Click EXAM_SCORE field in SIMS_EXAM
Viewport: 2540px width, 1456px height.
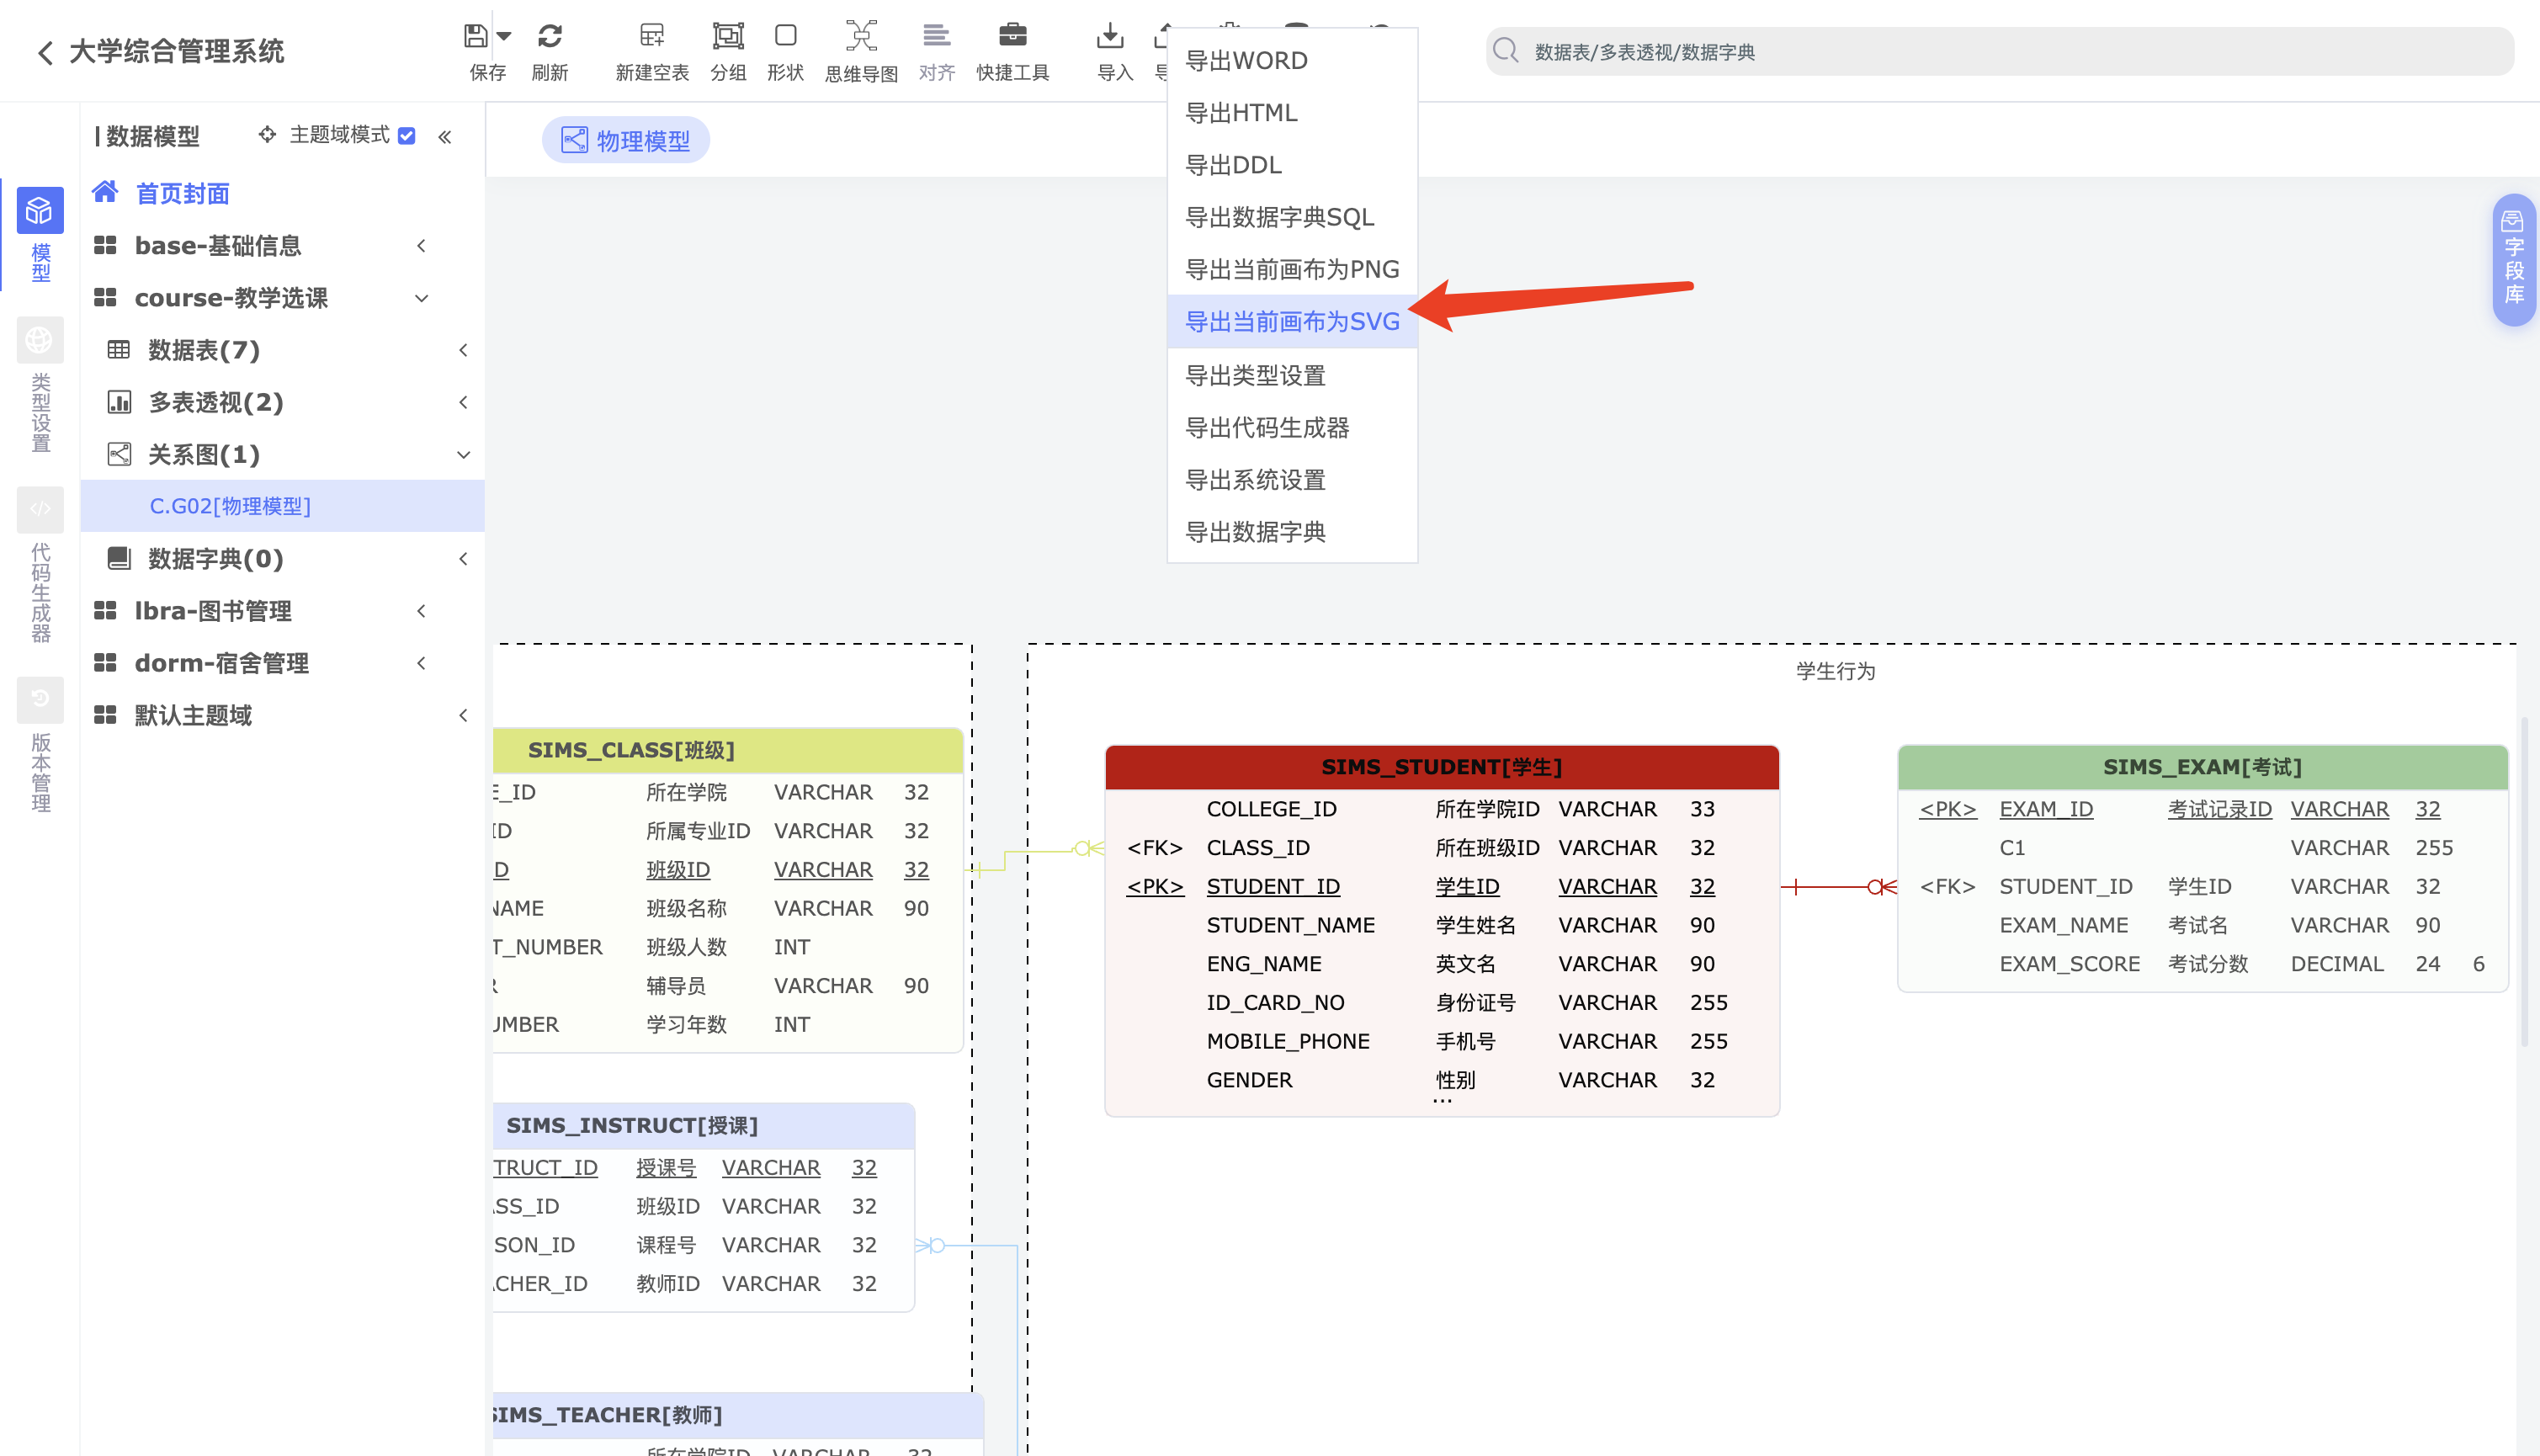(2070, 963)
